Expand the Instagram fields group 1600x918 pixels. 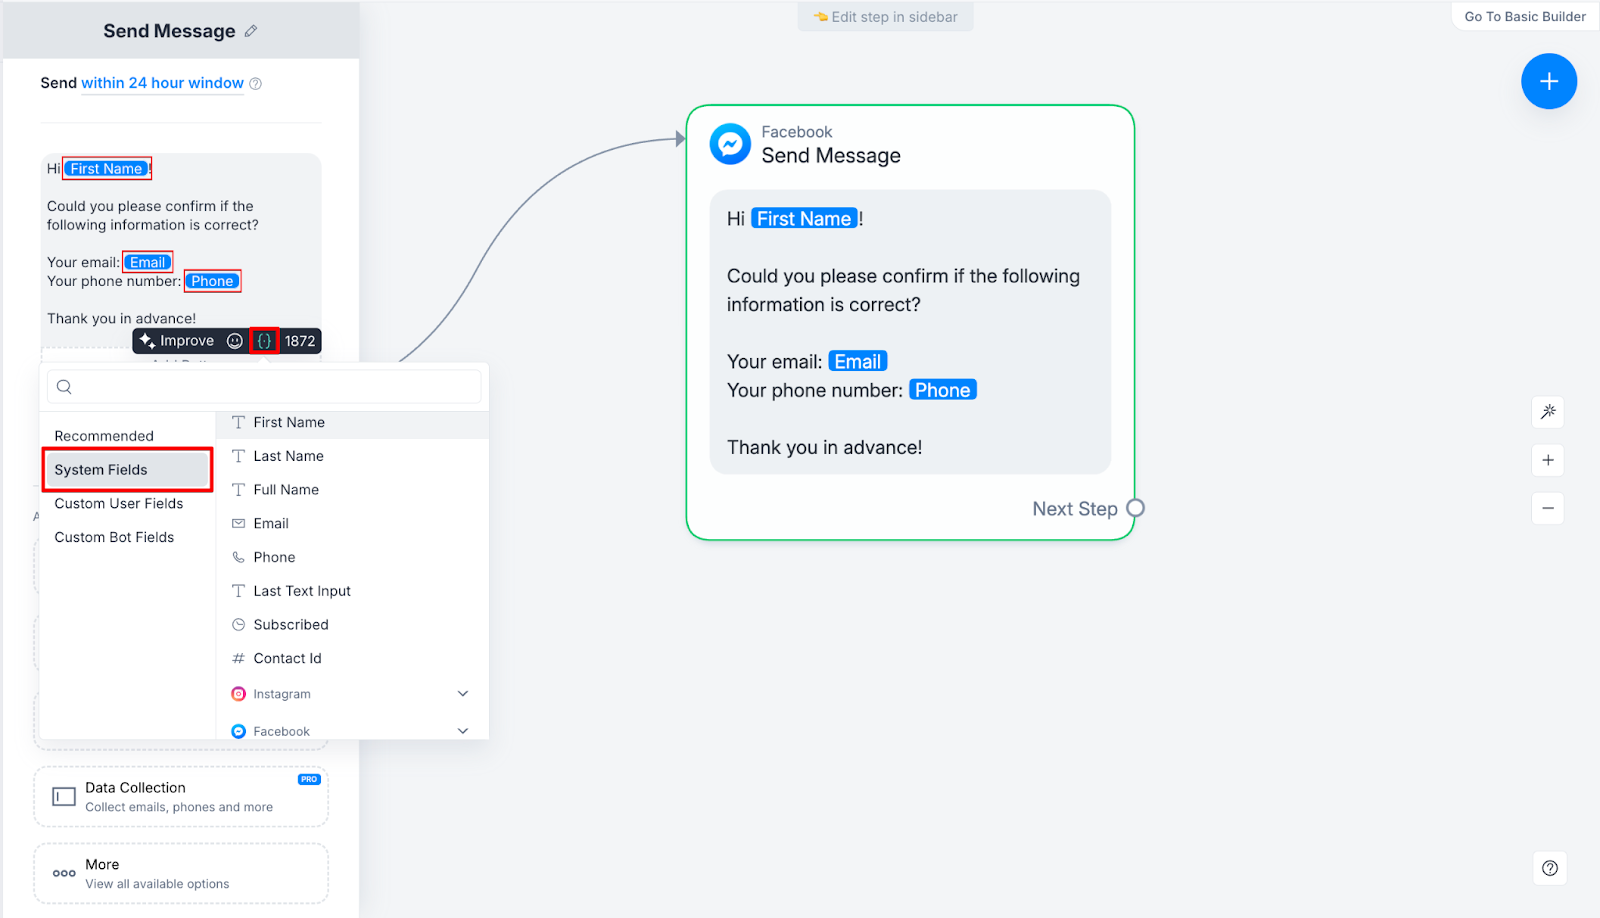(x=462, y=694)
